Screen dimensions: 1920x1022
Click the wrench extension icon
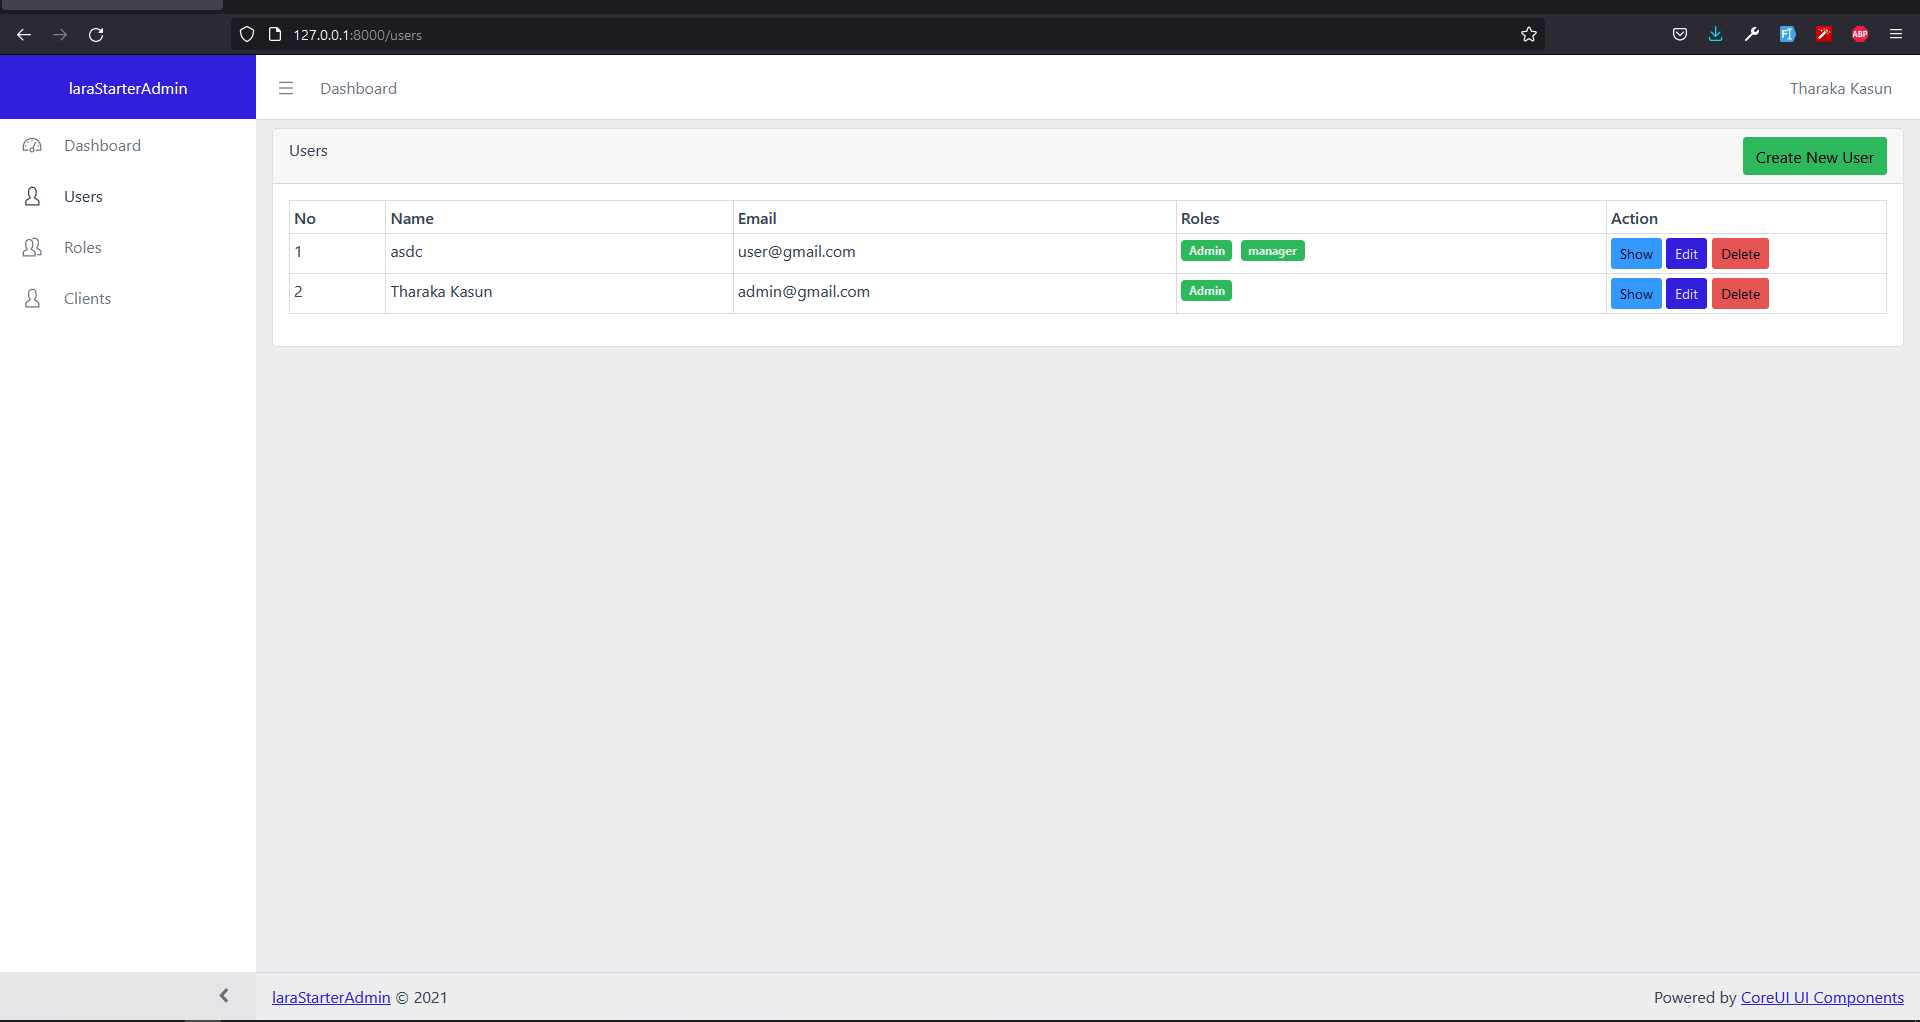(1752, 34)
